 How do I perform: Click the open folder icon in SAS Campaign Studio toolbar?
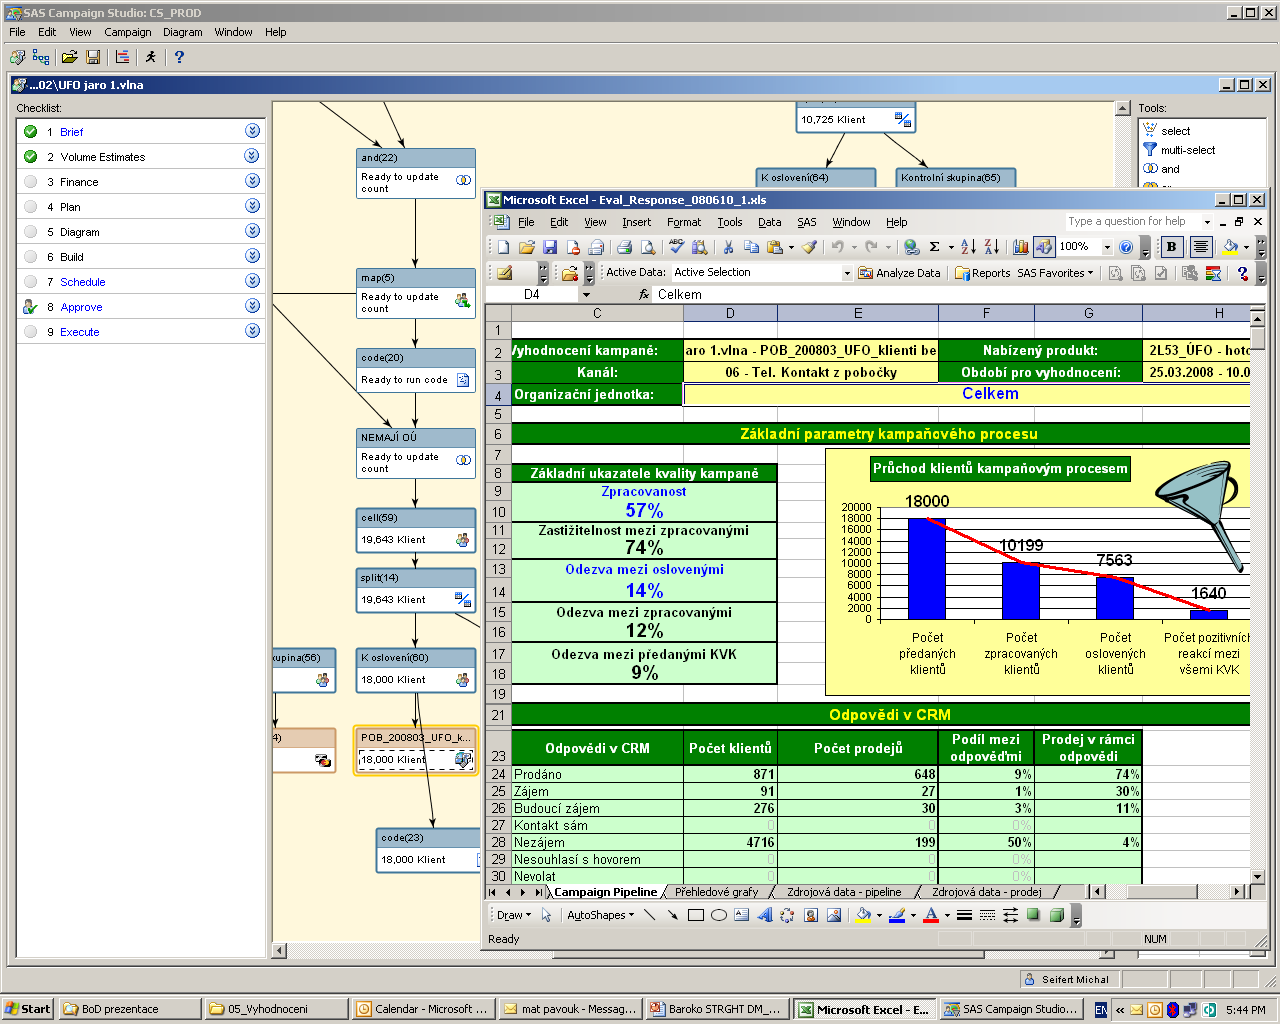pyautogui.click(x=70, y=57)
